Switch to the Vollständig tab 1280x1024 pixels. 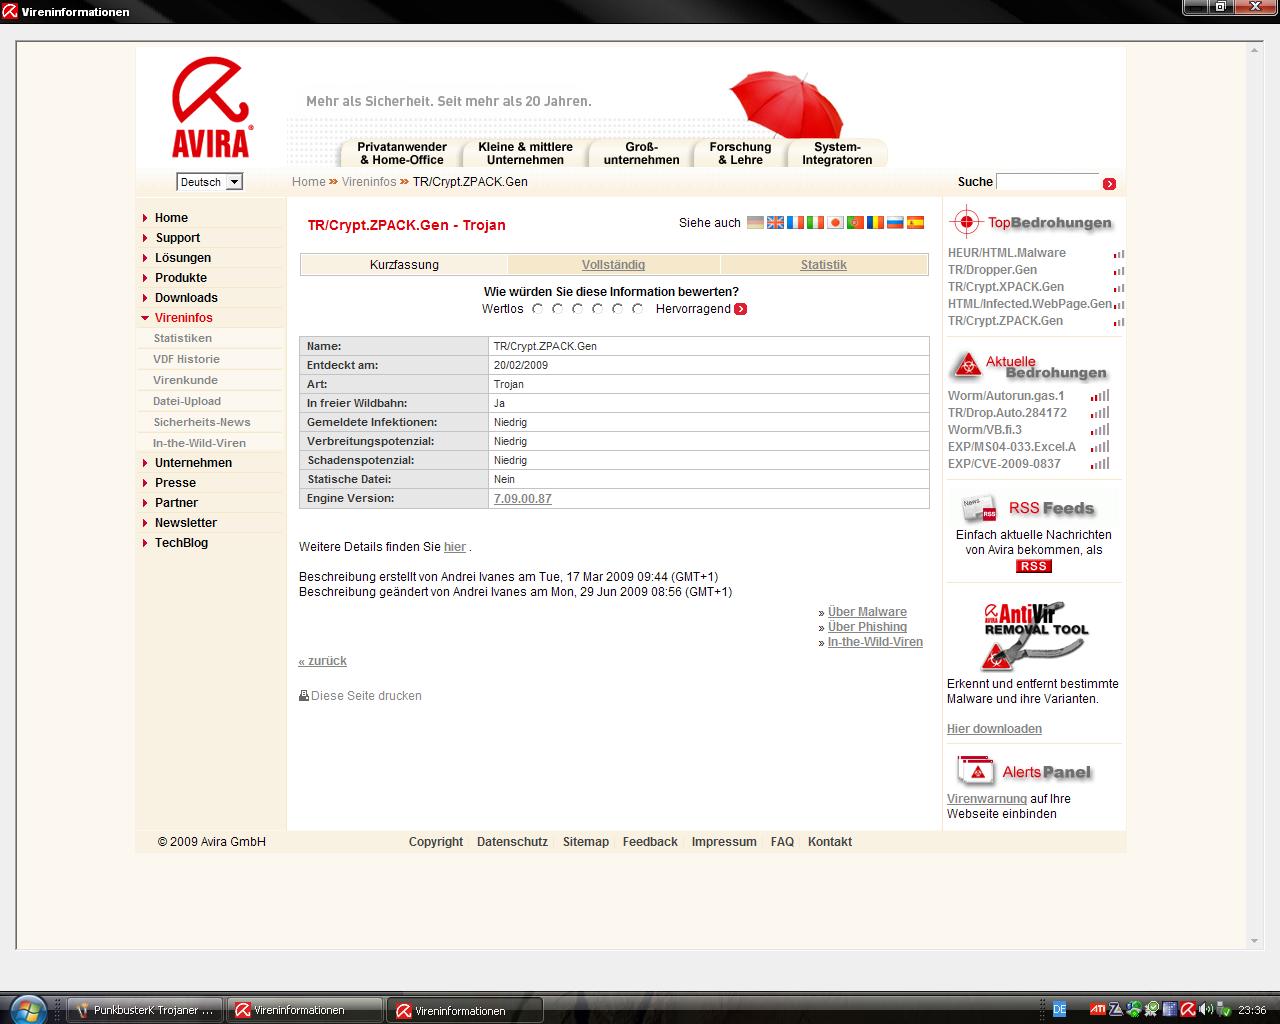pyautogui.click(x=613, y=265)
